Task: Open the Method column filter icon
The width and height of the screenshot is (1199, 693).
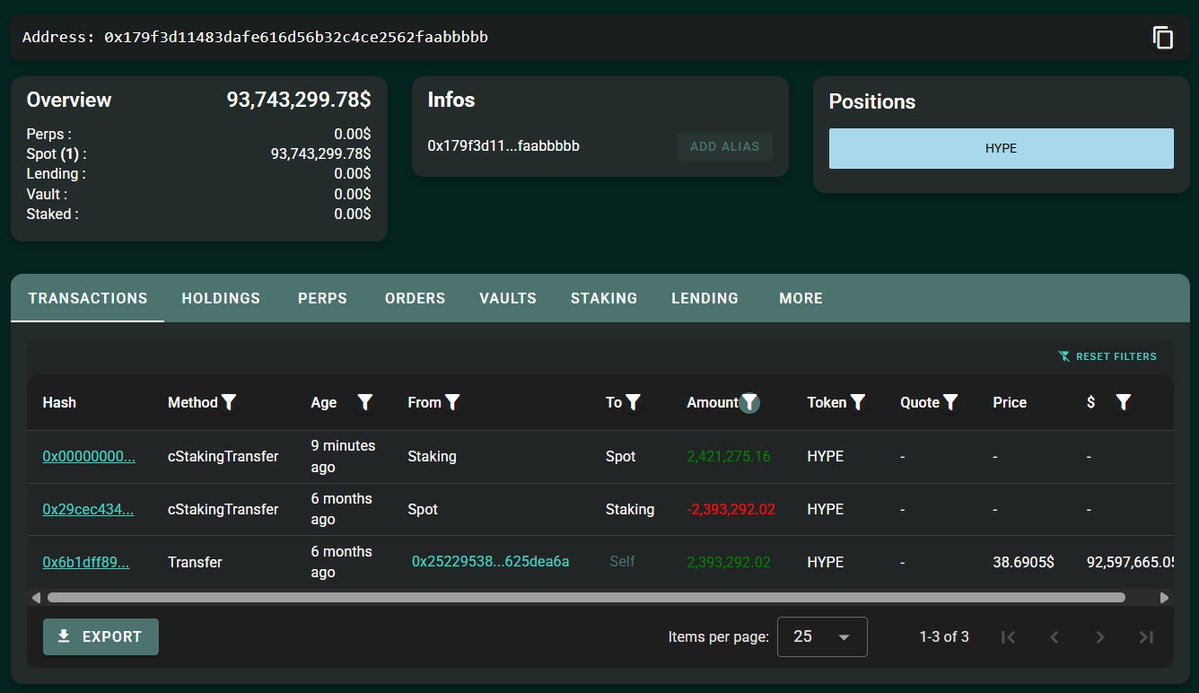Action: [x=229, y=402]
